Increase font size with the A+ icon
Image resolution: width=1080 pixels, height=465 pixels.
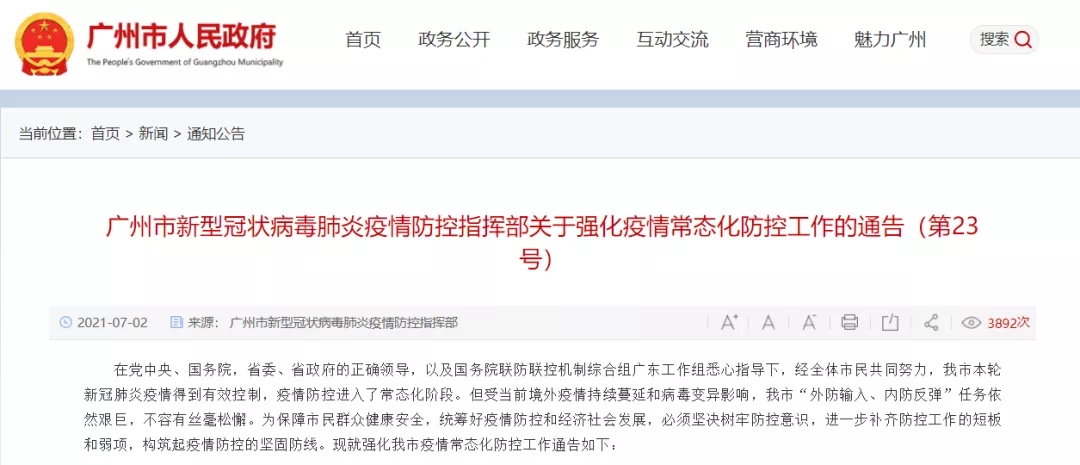pos(729,322)
